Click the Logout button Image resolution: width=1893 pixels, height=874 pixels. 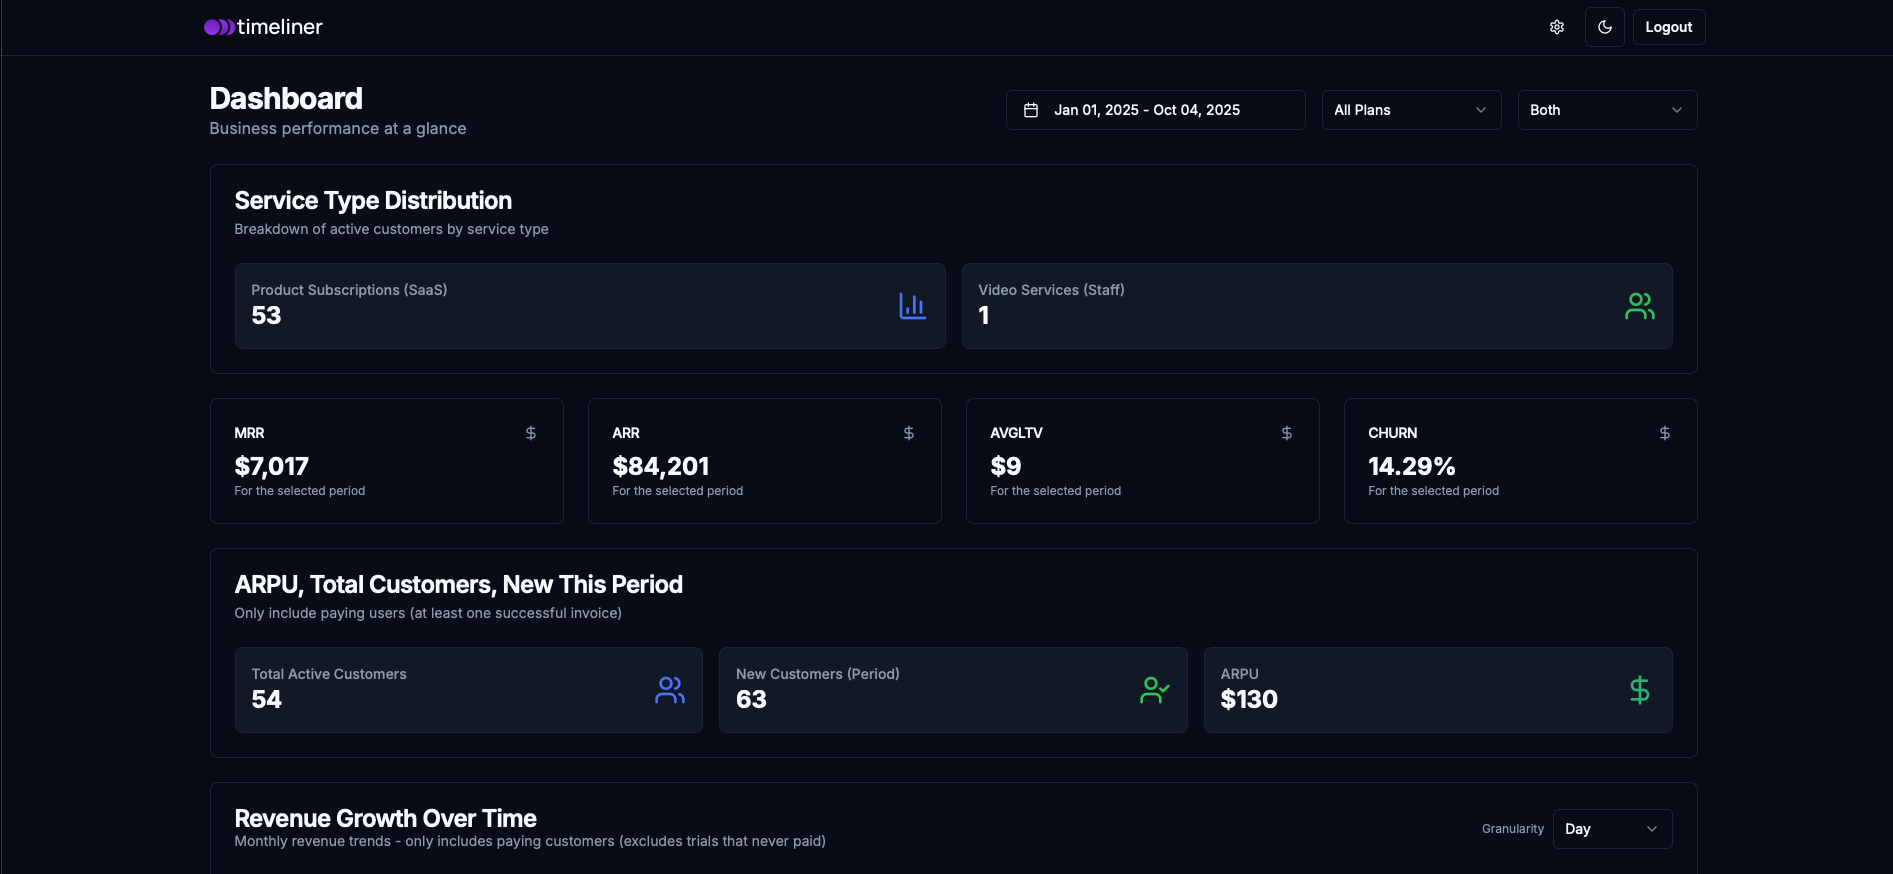tap(1669, 27)
